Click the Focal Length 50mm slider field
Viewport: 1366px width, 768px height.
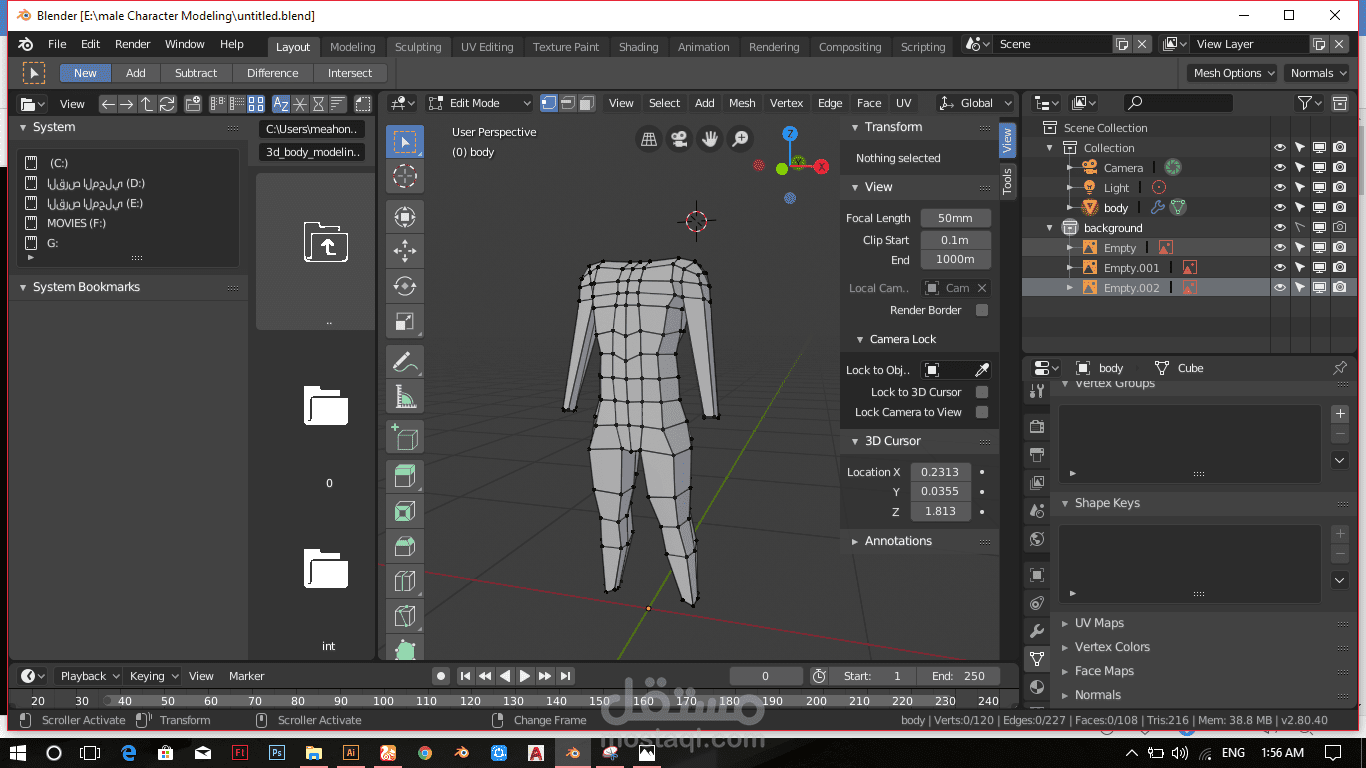[x=955, y=218]
